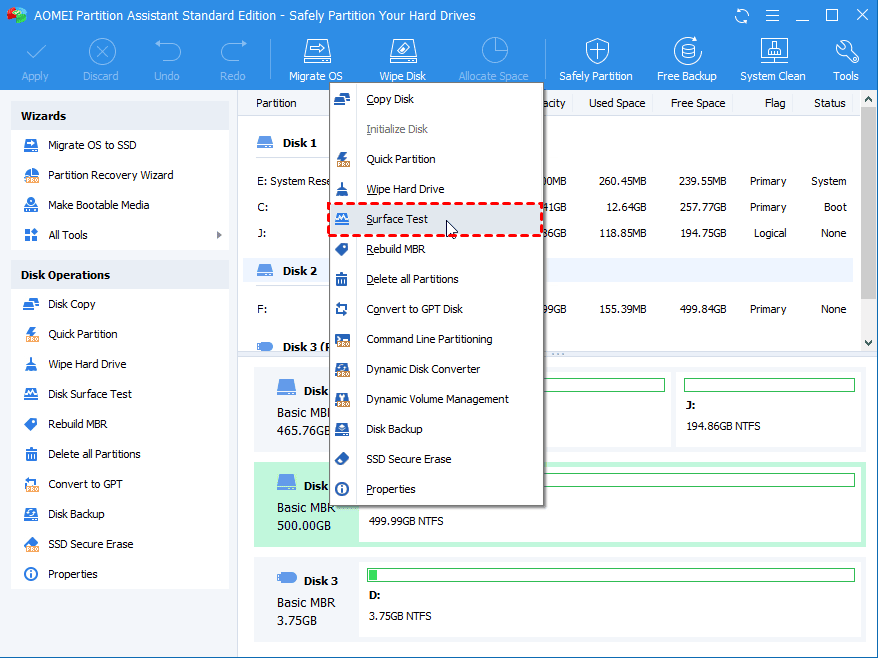Click the Undo arrow icon
The image size is (878, 658).
[167, 51]
